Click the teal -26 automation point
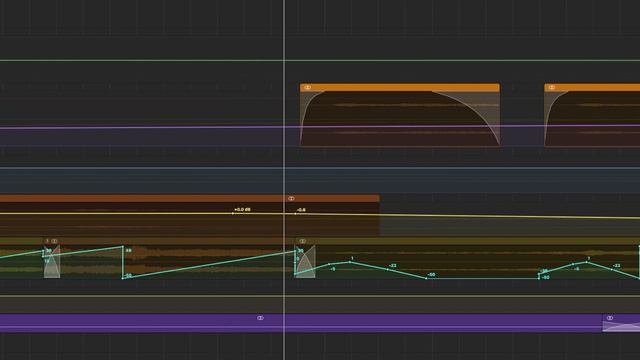This screenshot has width=640, height=360. coord(539,273)
